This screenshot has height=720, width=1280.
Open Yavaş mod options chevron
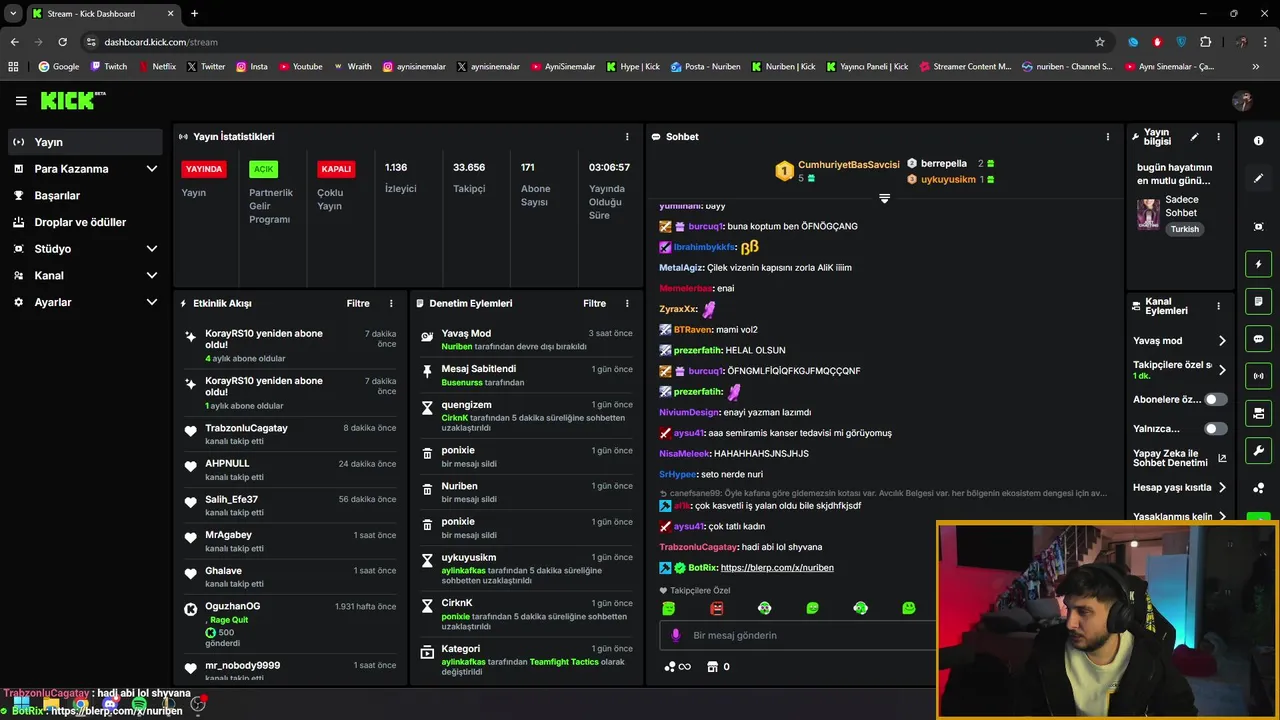1222,341
